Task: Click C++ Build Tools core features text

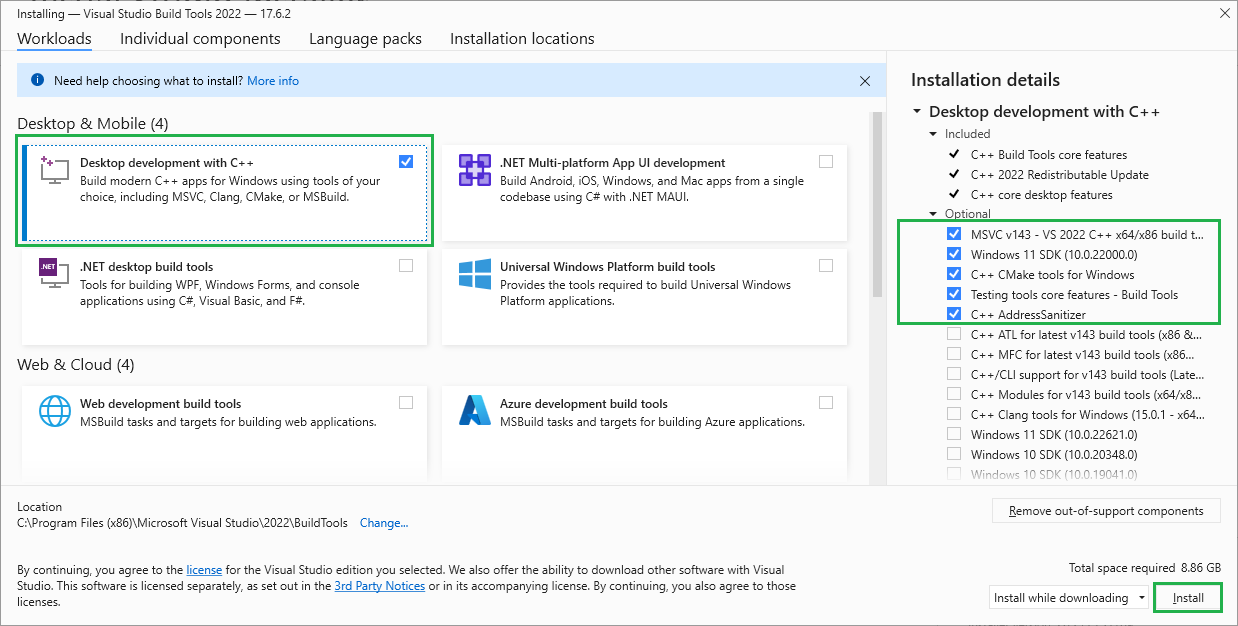Action: coord(1049,155)
